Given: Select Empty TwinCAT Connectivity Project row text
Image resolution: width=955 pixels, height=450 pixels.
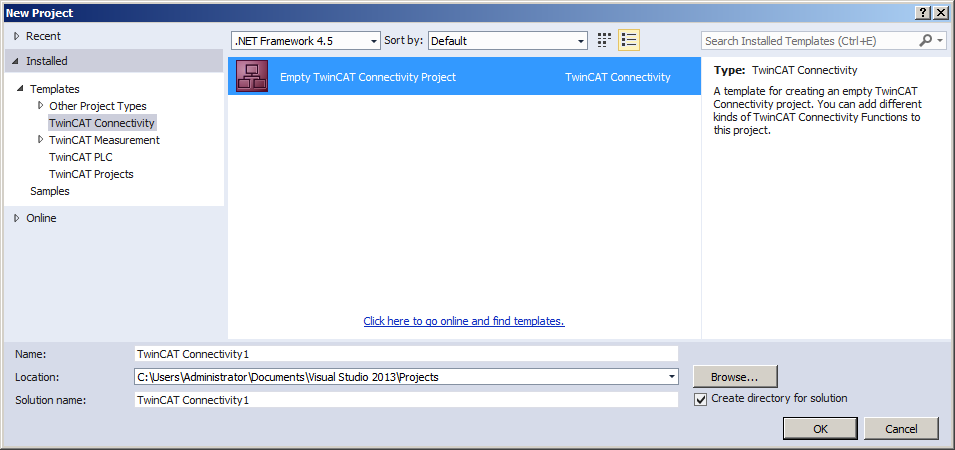Looking at the screenshot, I should 368,77.
